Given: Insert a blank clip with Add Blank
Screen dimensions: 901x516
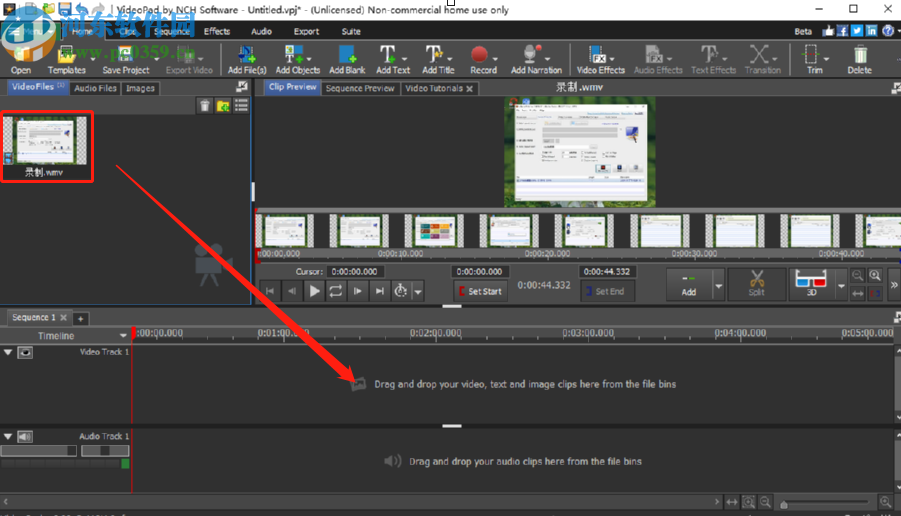Looking at the screenshot, I should [x=347, y=60].
